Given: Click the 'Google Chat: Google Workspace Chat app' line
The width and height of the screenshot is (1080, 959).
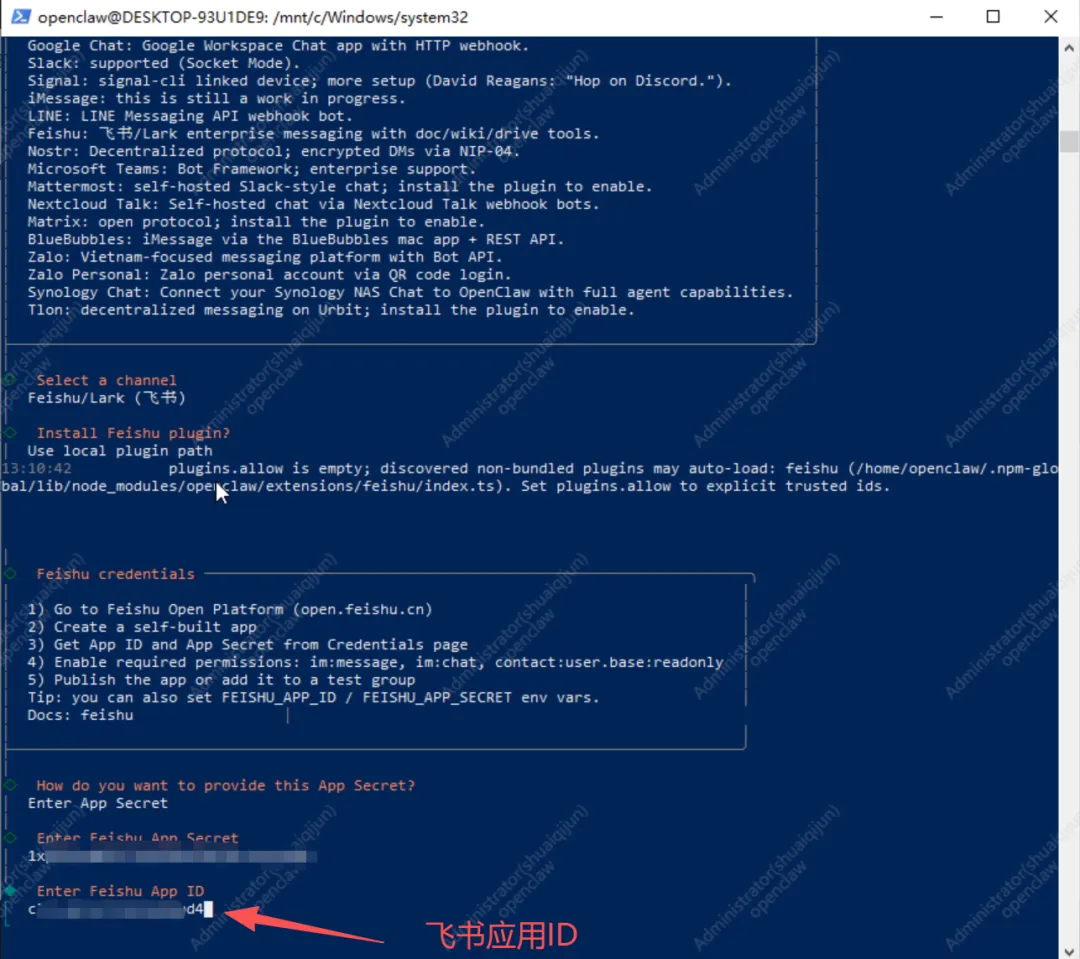Looking at the screenshot, I should (x=278, y=45).
